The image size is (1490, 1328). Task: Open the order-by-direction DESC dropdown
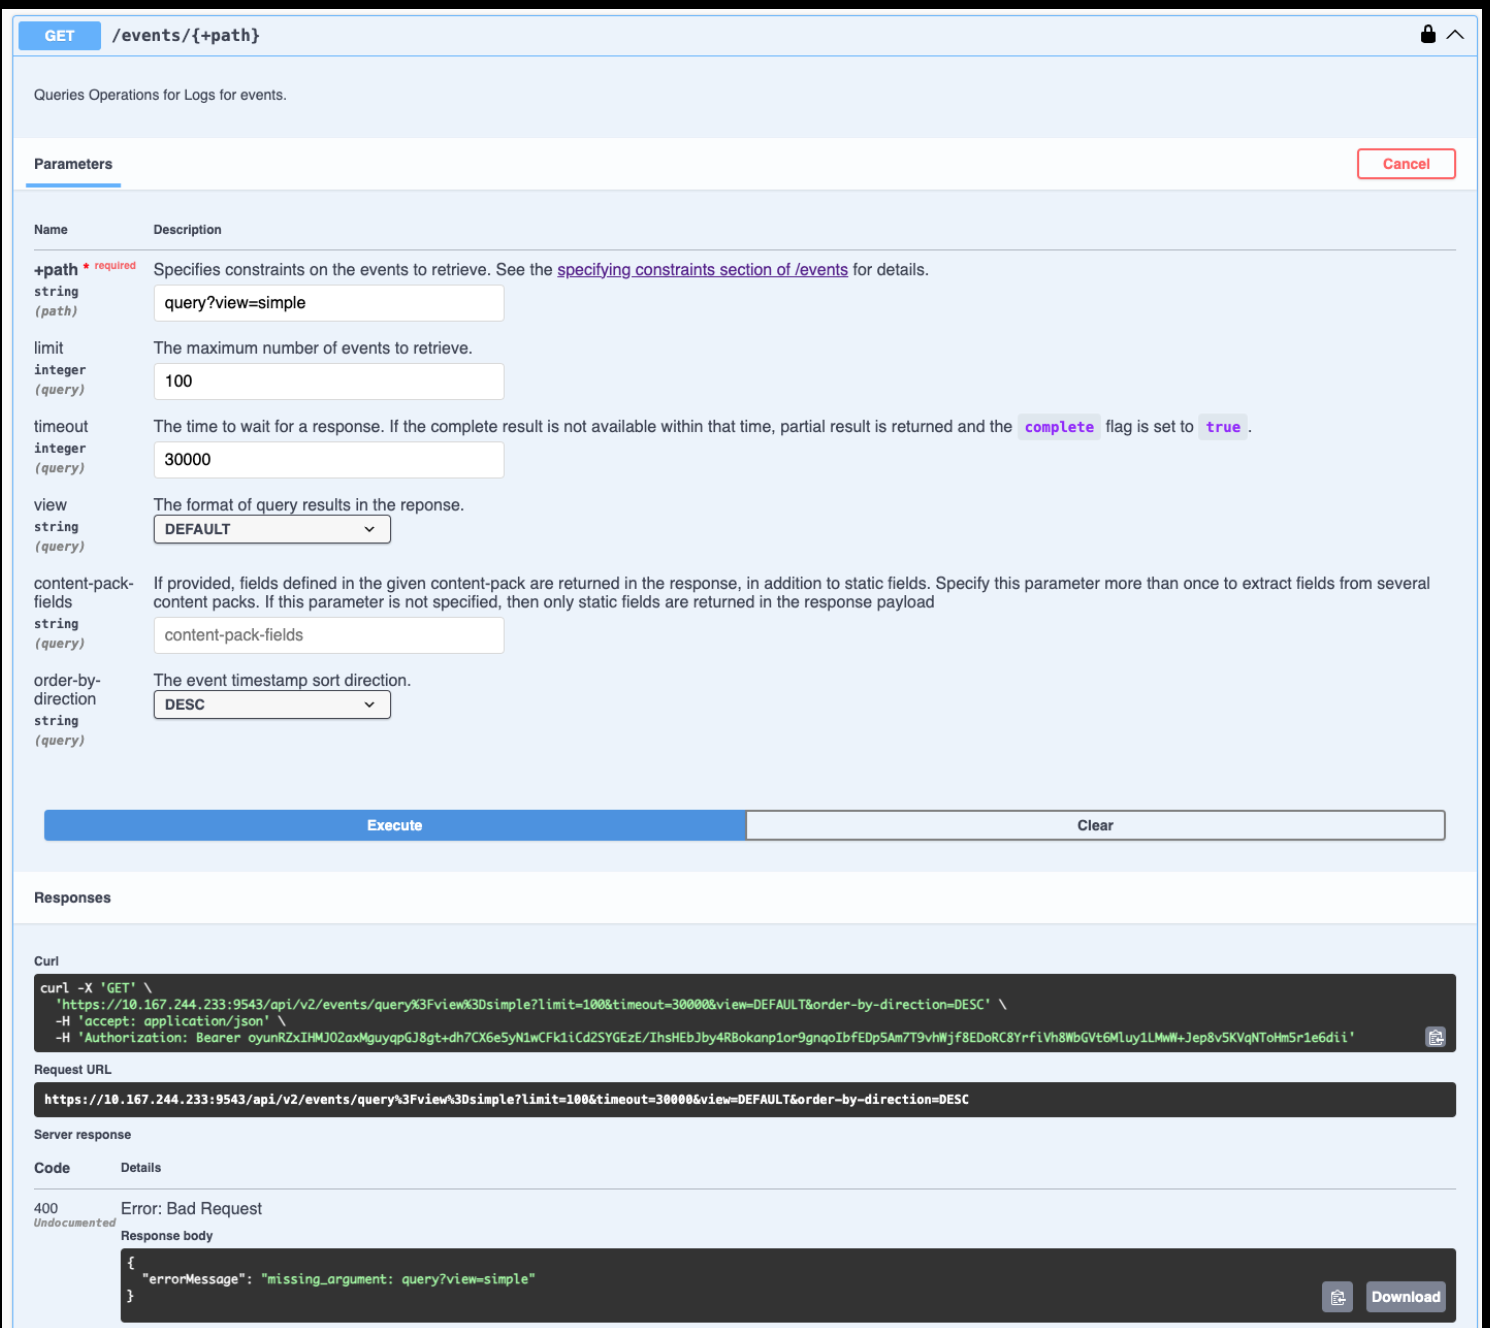(x=271, y=705)
